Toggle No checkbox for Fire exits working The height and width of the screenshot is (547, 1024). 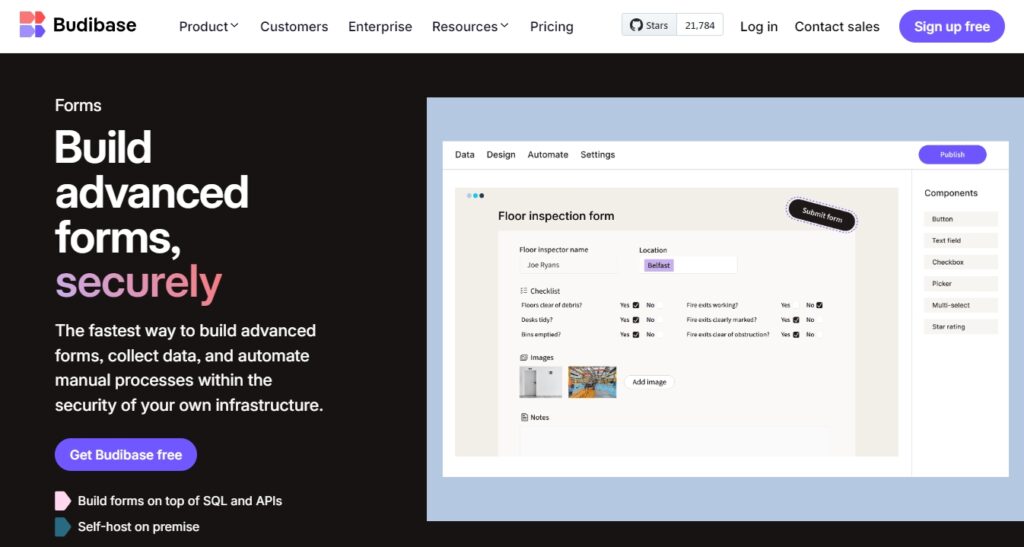[819, 305]
